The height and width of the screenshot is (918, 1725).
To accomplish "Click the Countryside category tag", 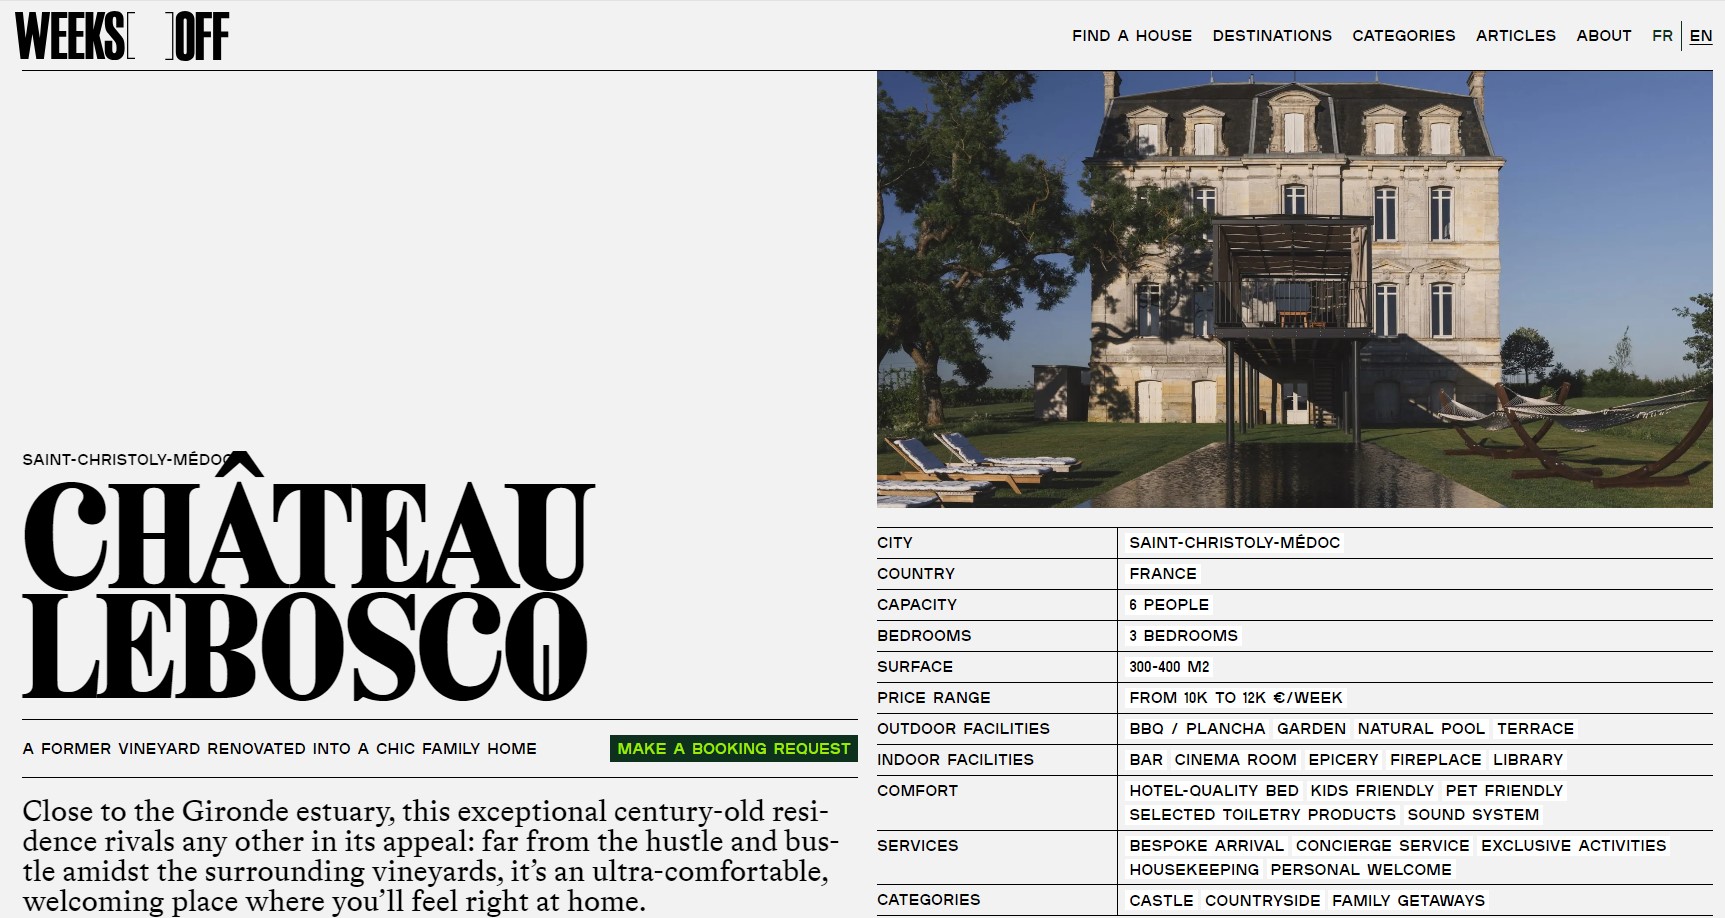I will point(1262,901).
